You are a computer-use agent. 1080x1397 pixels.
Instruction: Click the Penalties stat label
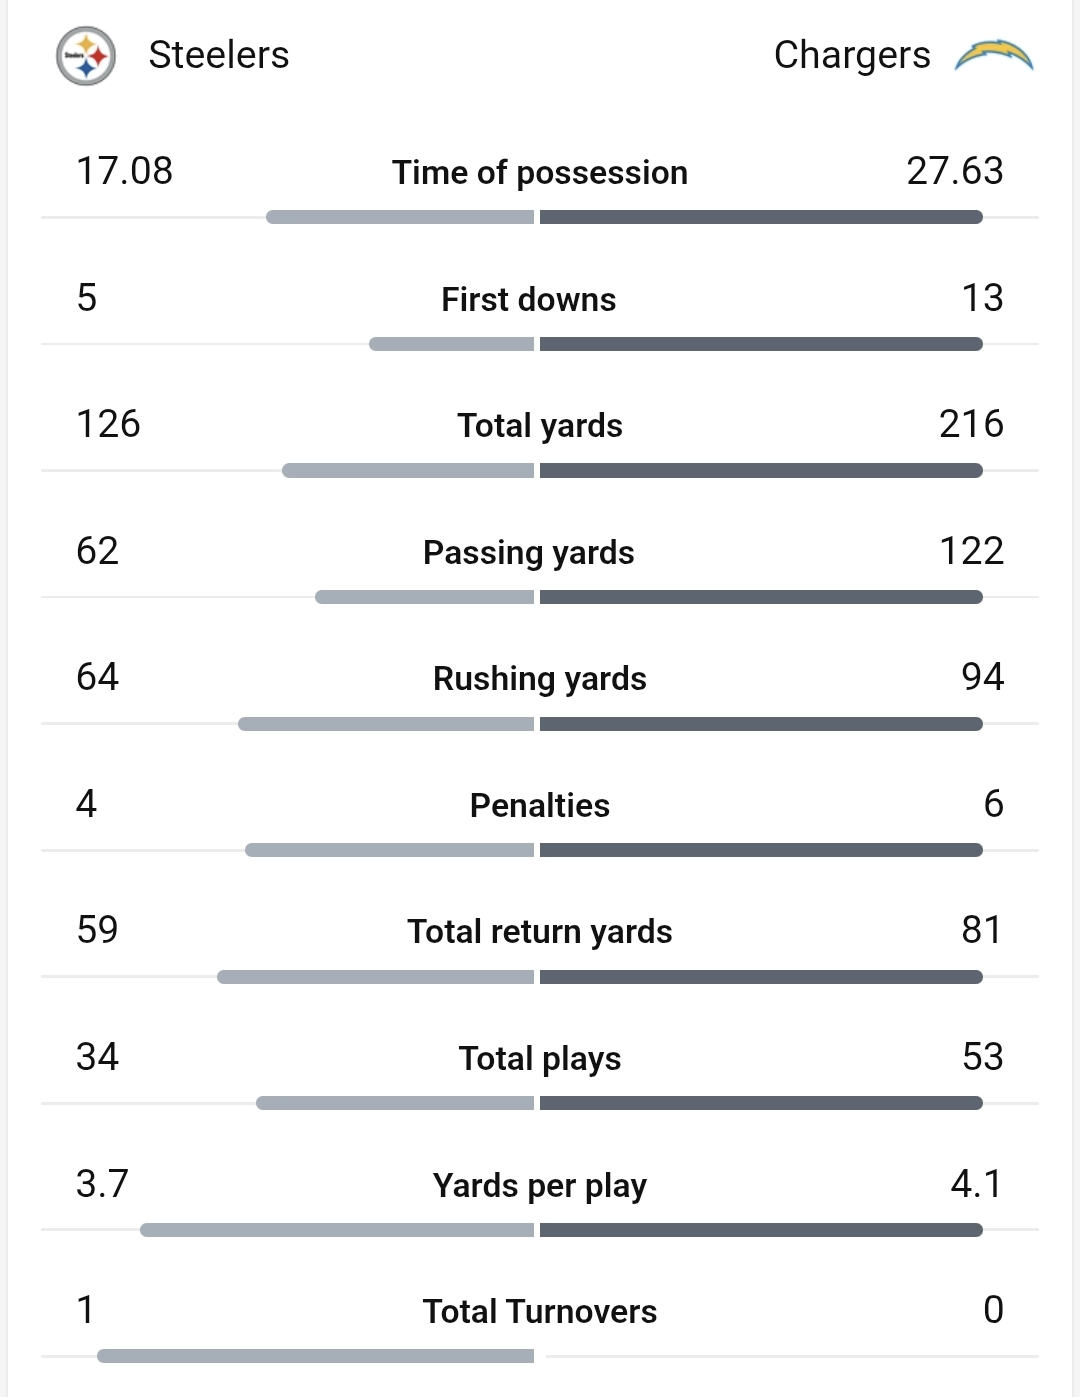coord(540,805)
